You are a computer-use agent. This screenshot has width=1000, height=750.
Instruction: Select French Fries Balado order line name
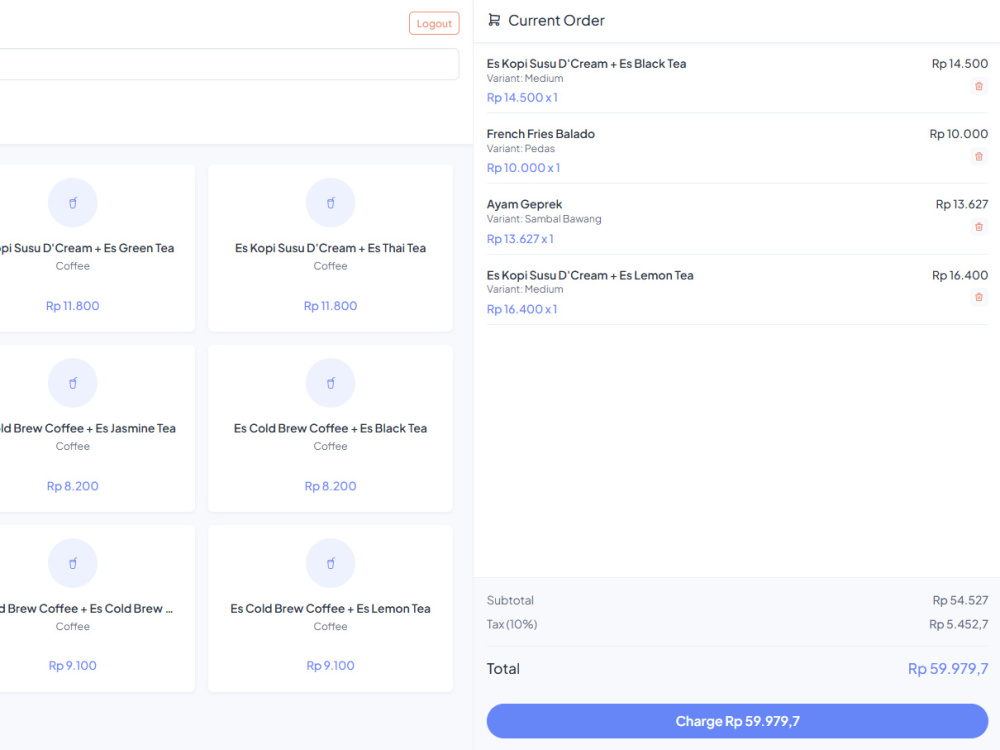click(541, 134)
